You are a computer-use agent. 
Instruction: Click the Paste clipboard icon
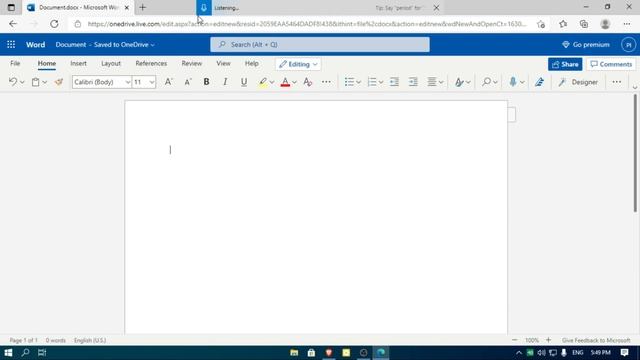(x=36, y=82)
